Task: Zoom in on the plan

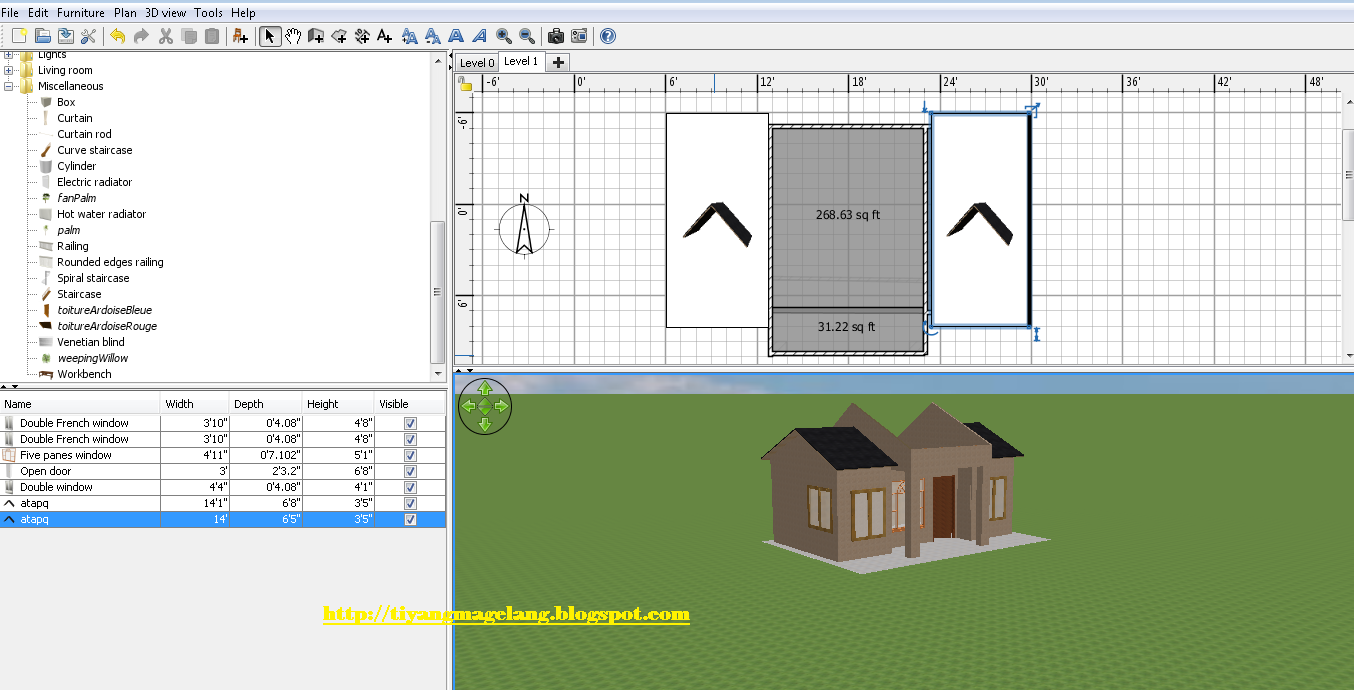Action: coord(504,36)
